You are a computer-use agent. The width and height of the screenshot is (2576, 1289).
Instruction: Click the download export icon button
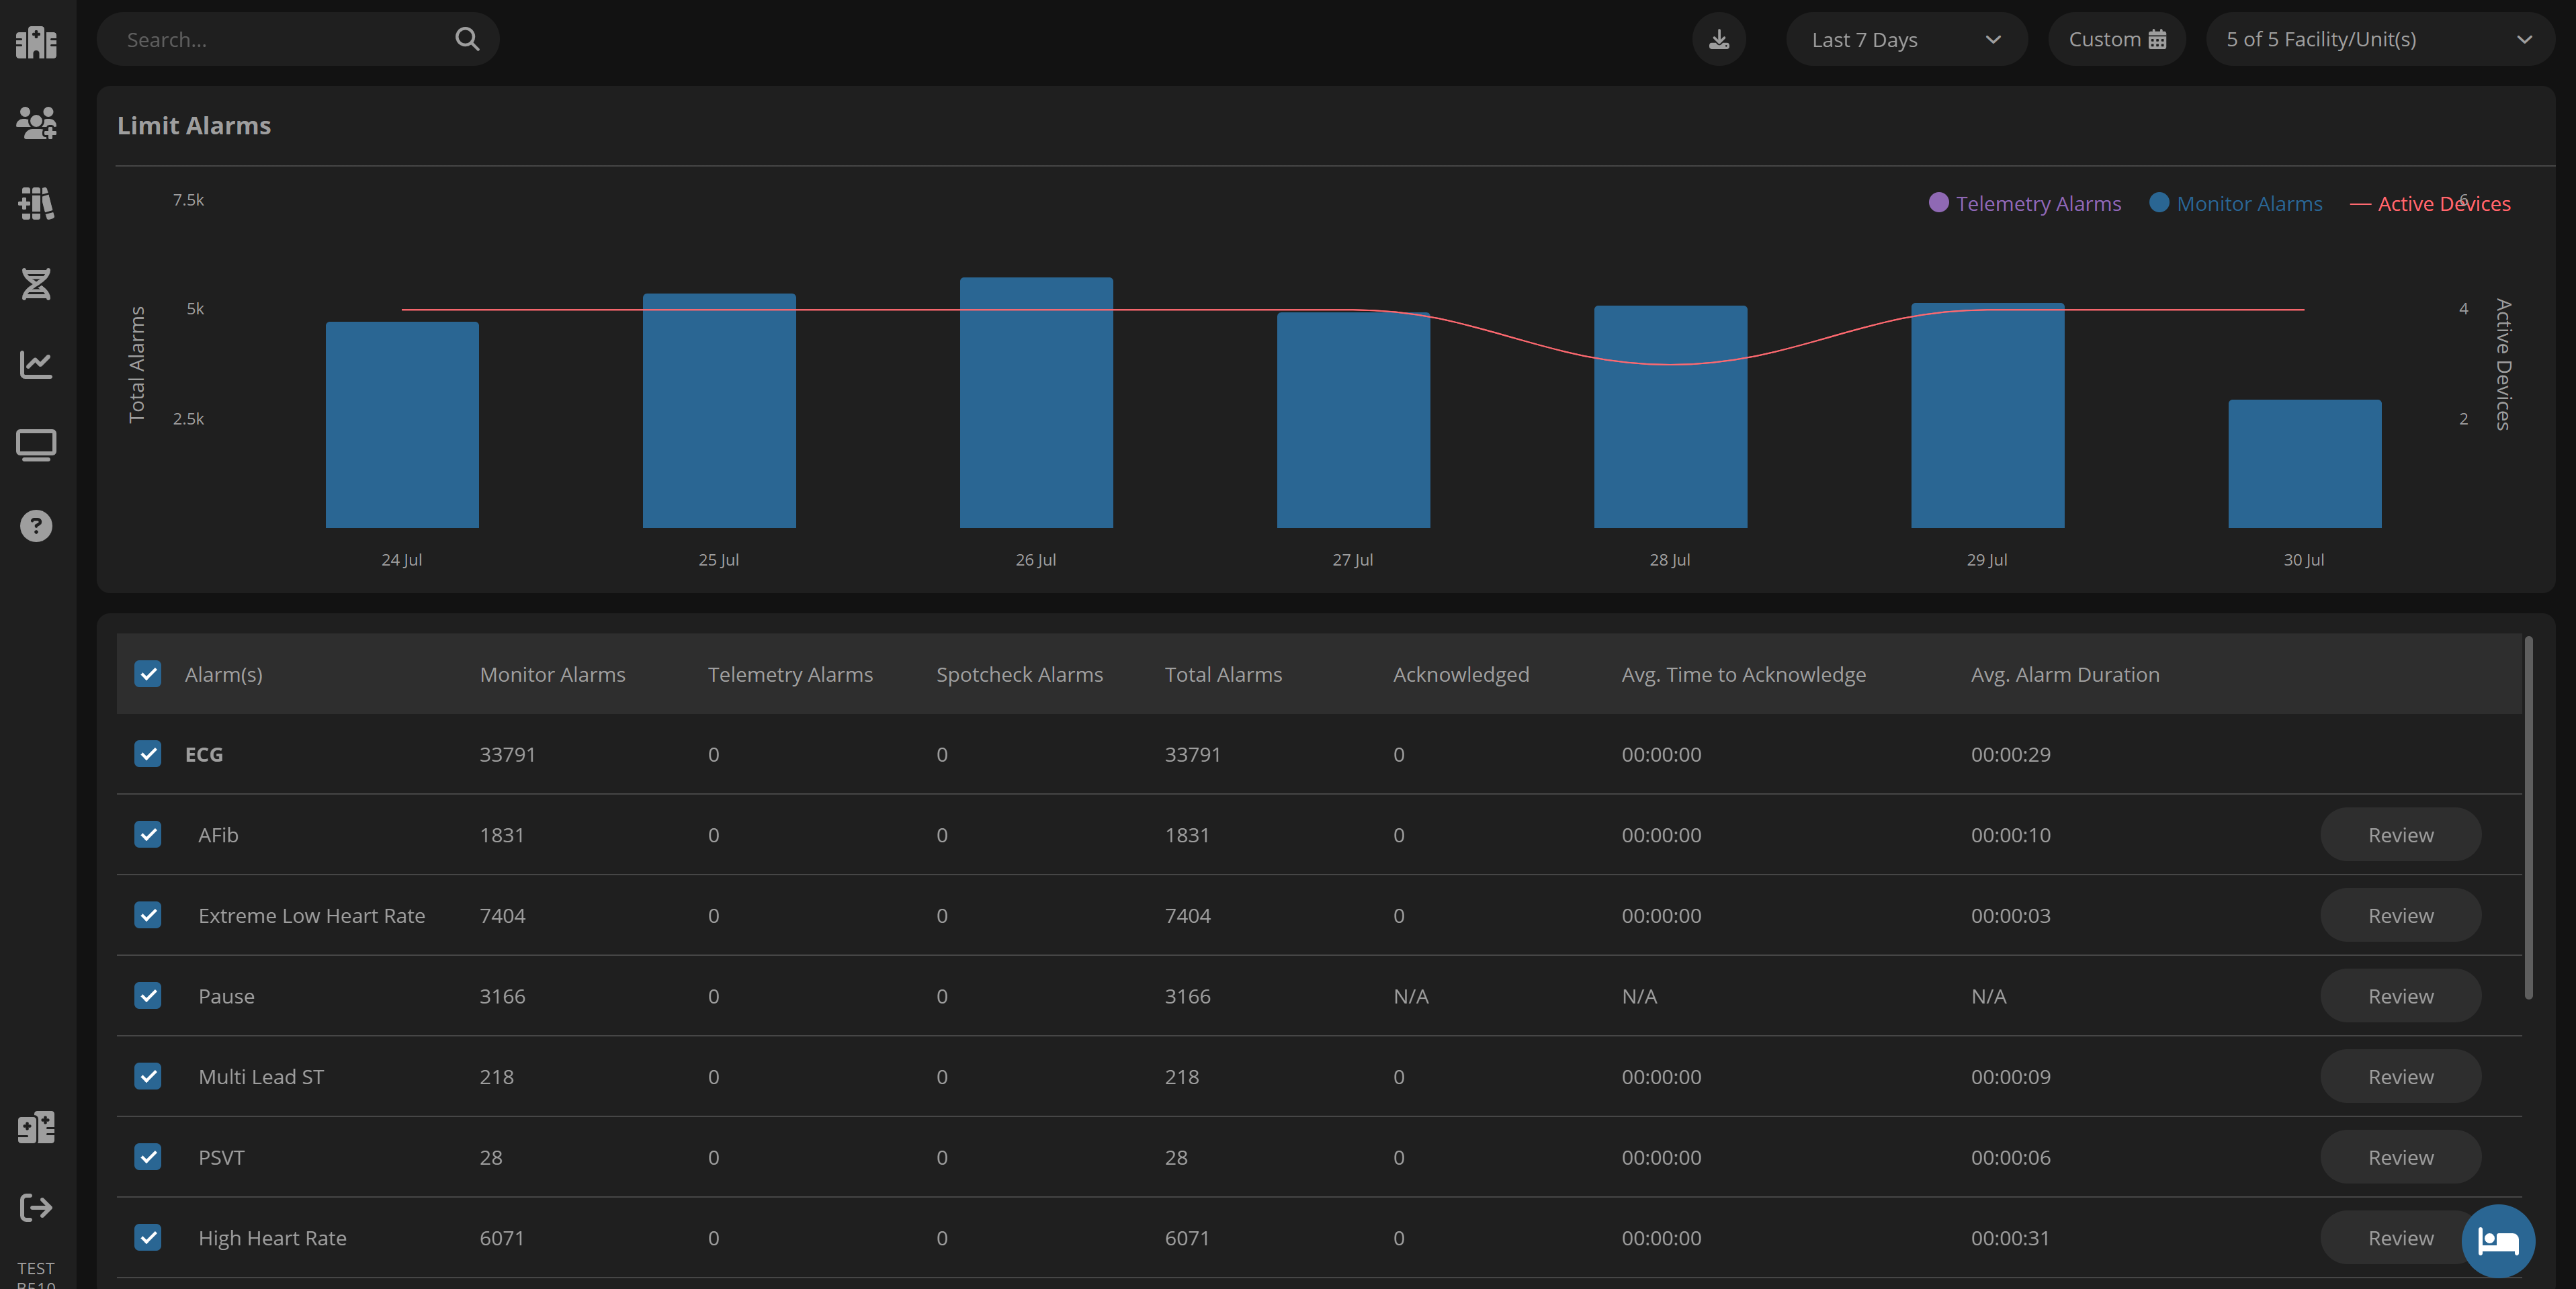1719,39
